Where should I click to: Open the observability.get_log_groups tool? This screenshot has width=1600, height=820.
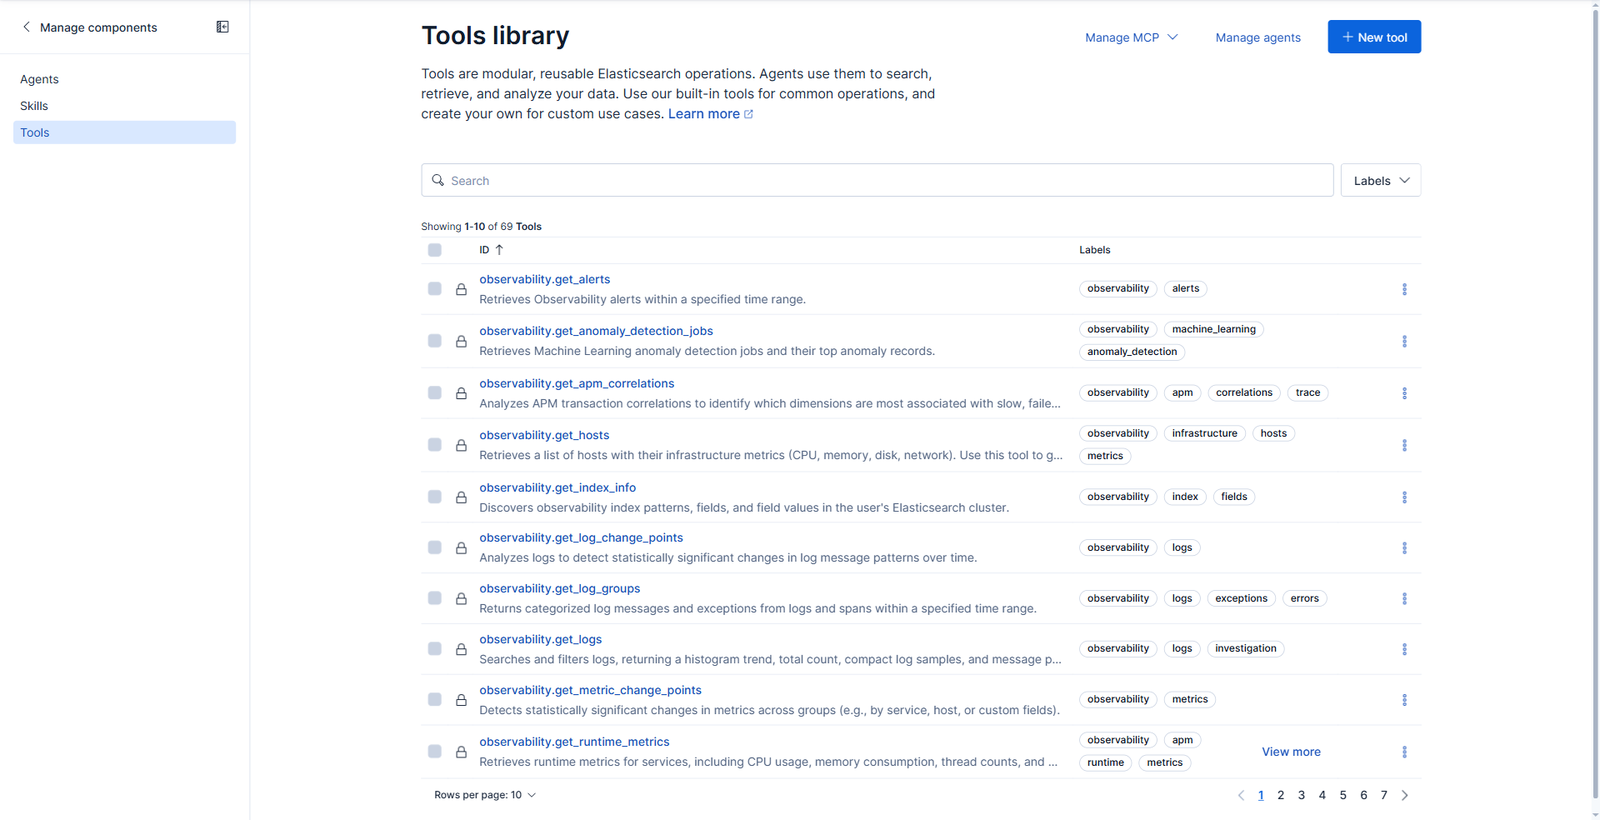(560, 588)
